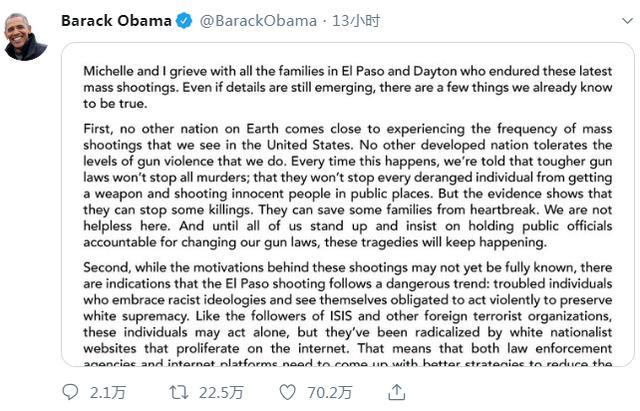
Task: Retweet using the retweet arrows icon
Action: 179,393
